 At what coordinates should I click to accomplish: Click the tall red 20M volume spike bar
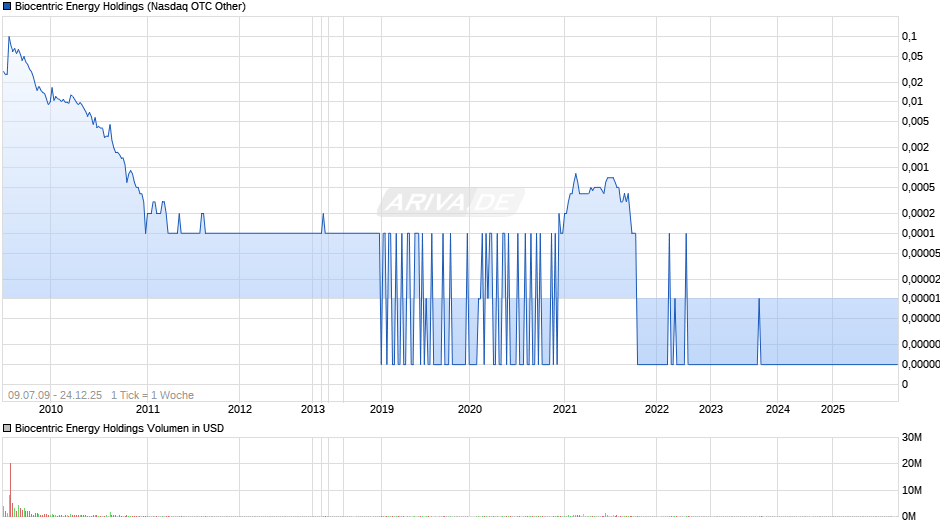point(10,489)
